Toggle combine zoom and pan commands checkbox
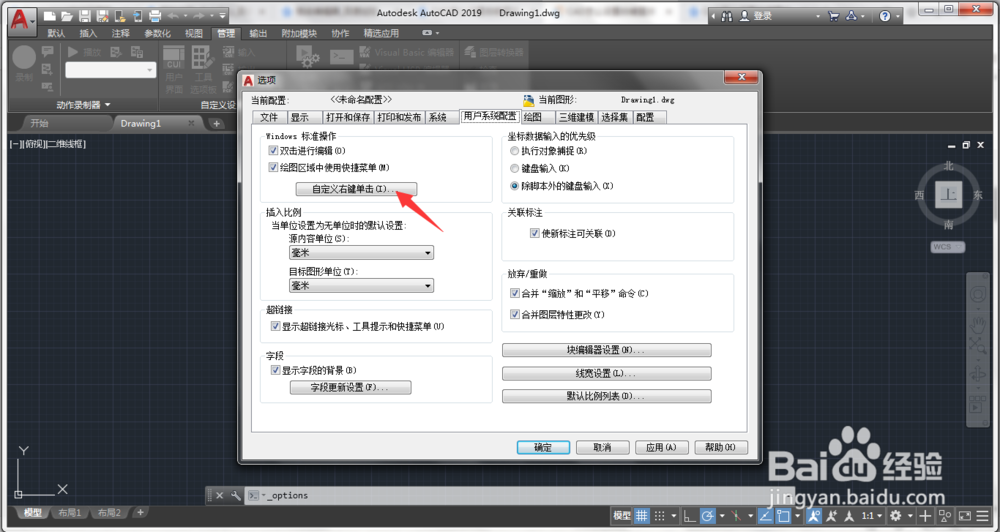This screenshot has width=1000, height=532. (x=515, y=293)
